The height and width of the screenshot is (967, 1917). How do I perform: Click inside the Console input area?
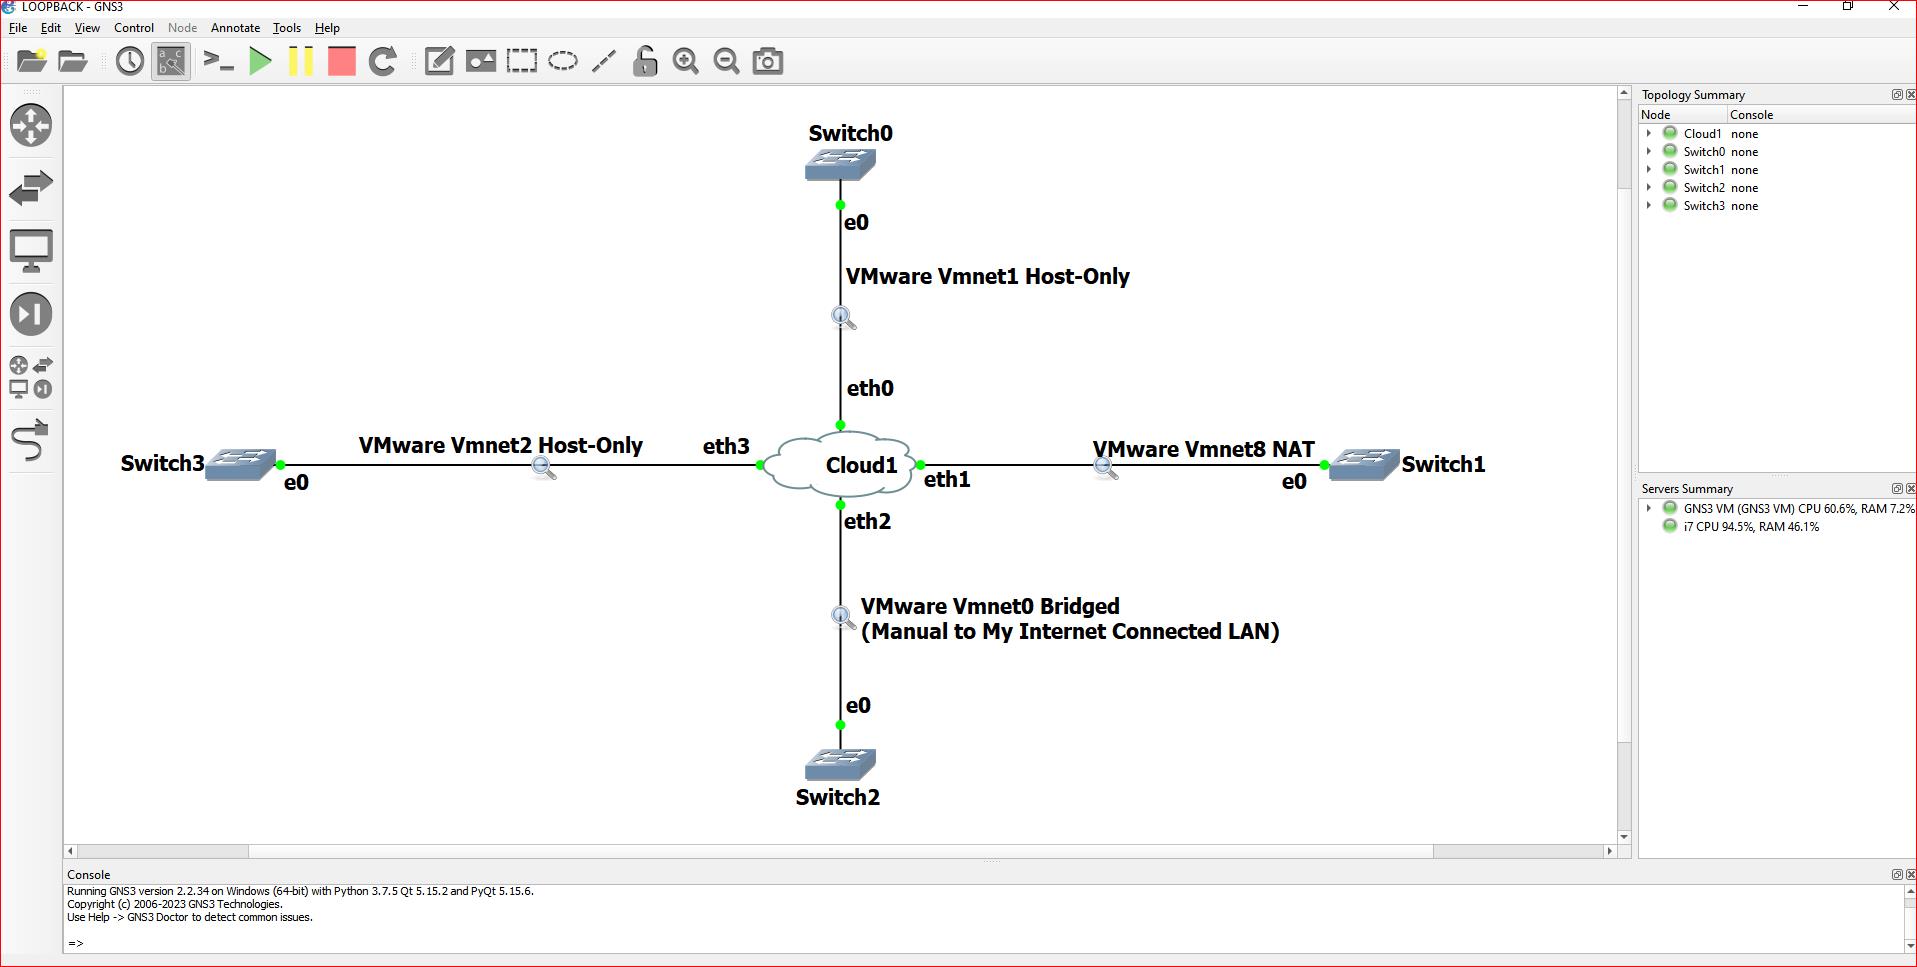point(400,942)
